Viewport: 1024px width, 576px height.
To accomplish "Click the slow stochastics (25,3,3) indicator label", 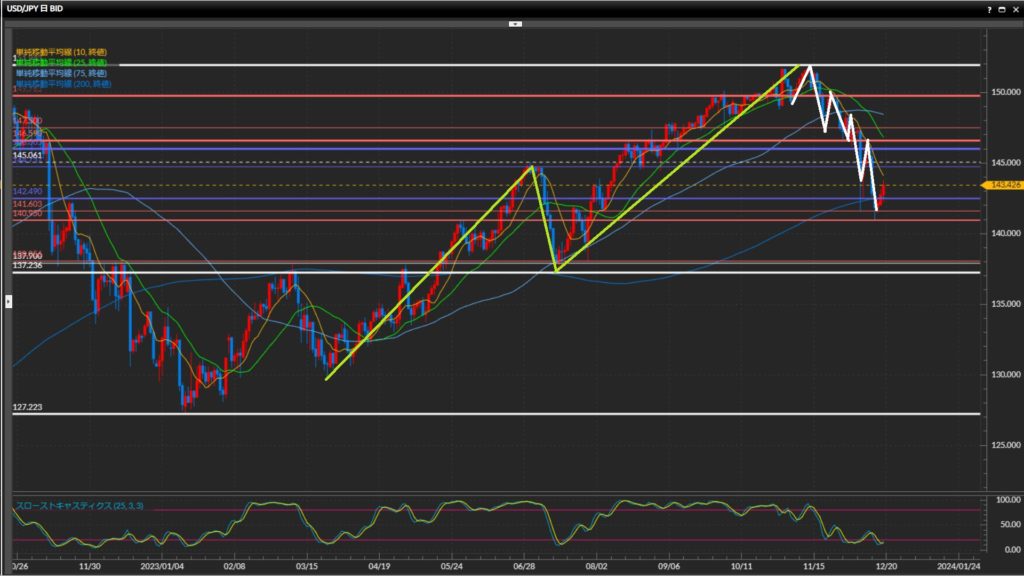I will (x=79, y=507).
